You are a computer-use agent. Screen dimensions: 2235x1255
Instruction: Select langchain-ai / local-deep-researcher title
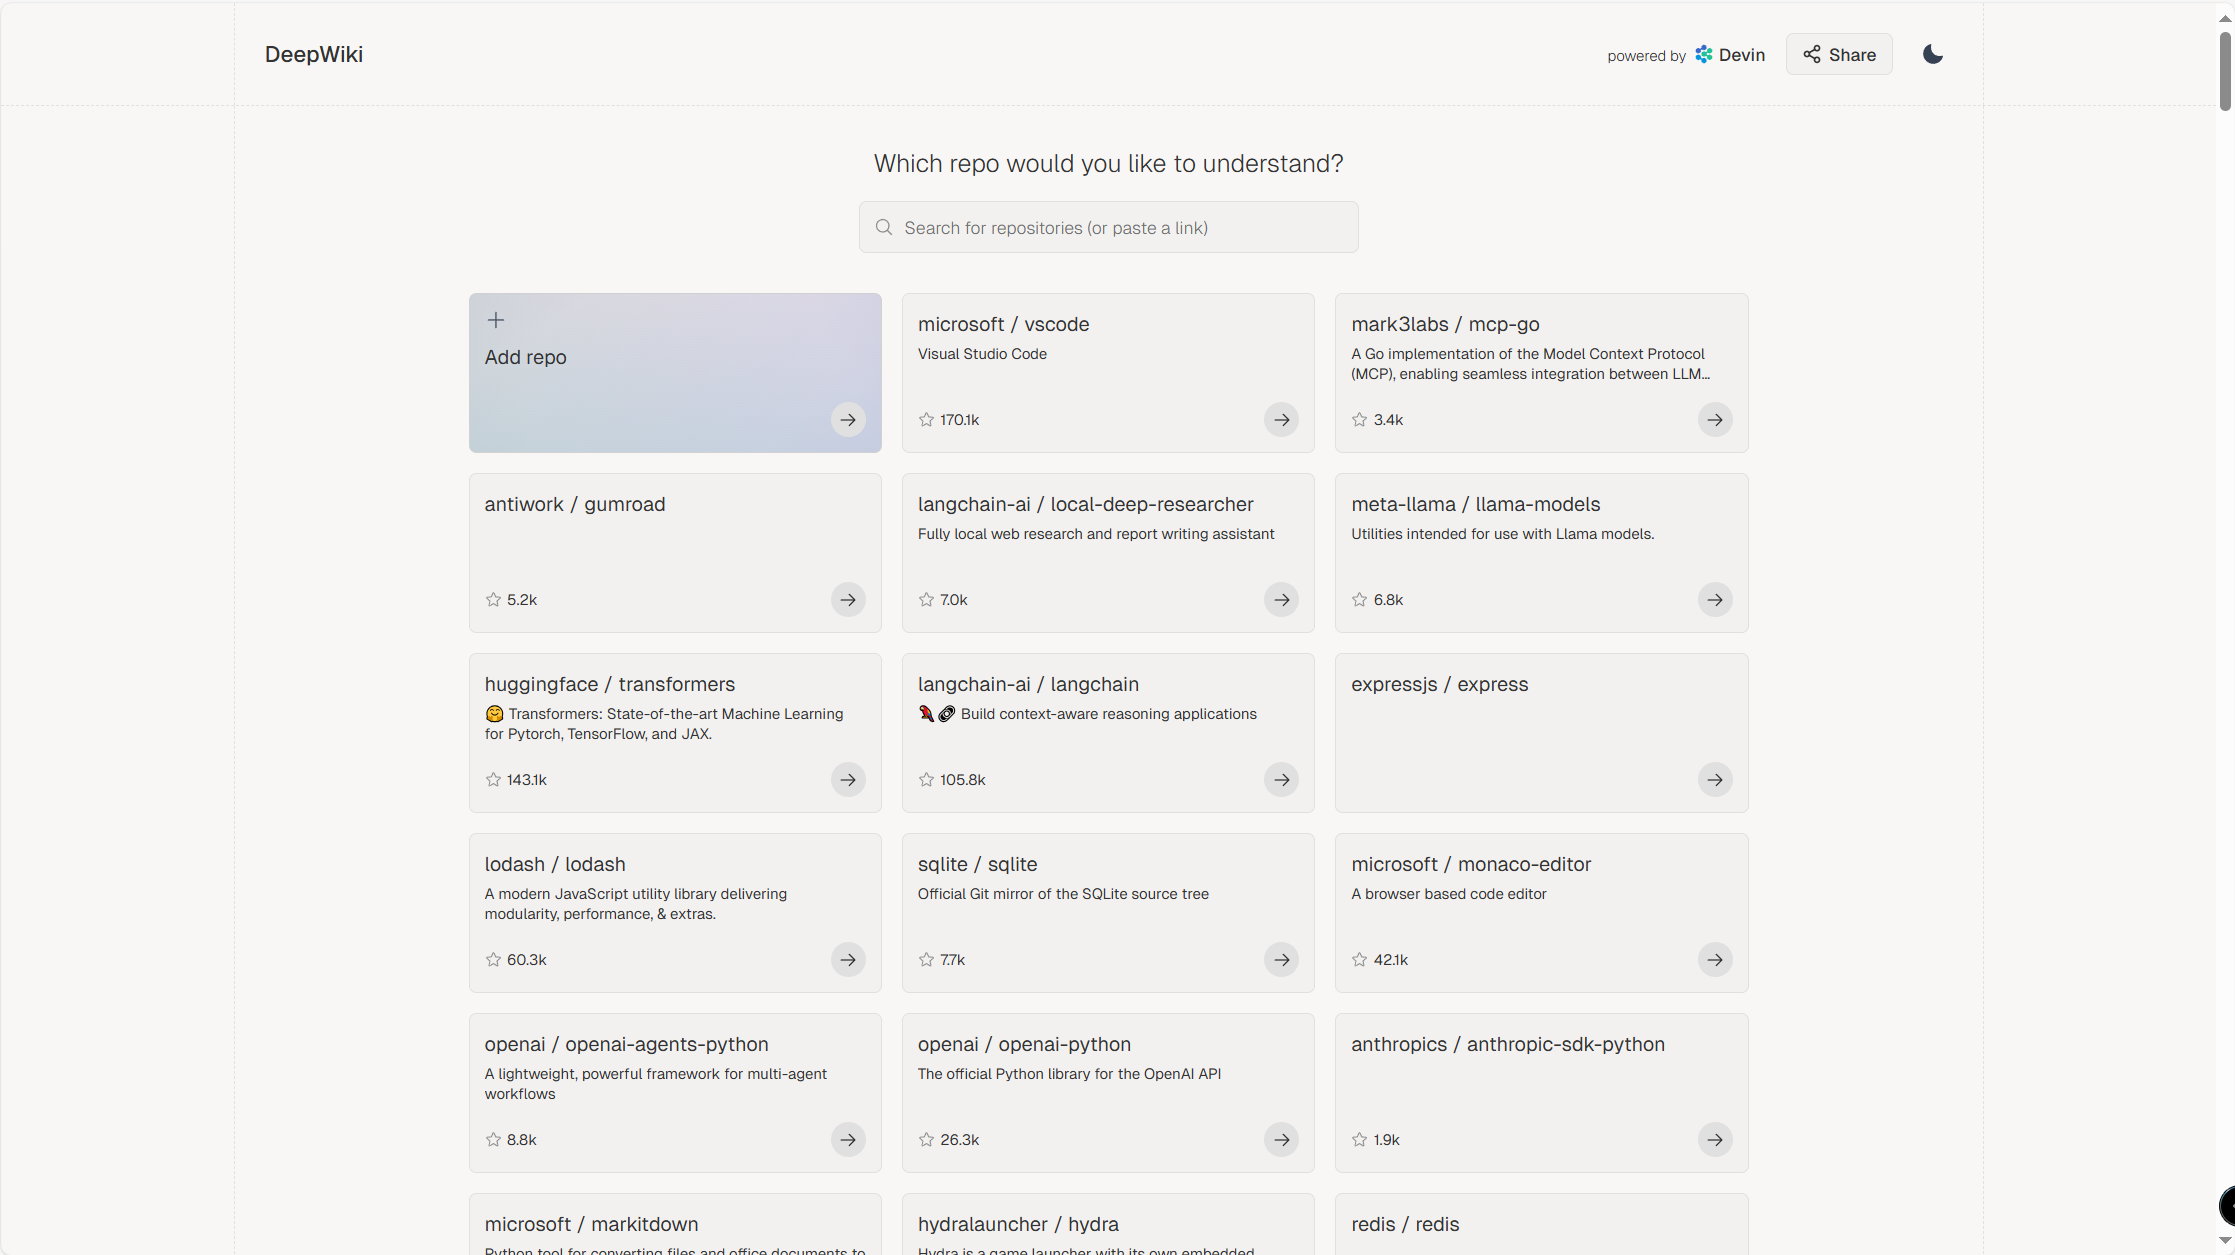pyautogui.click(x=1085, y=504)
